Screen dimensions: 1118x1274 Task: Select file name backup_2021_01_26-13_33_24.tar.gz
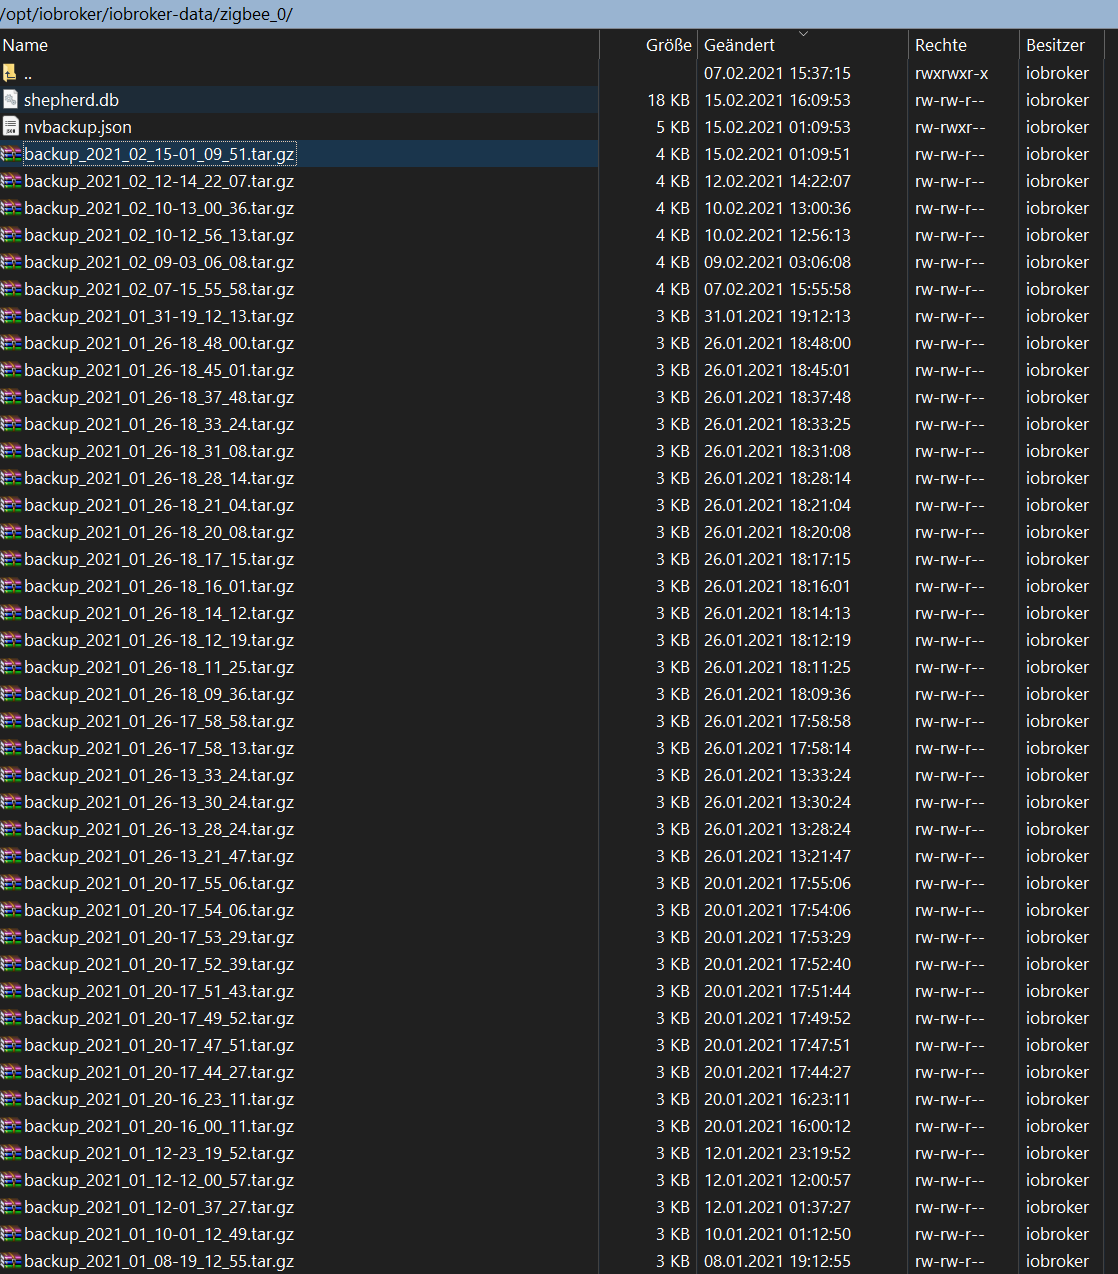point(159,775)
